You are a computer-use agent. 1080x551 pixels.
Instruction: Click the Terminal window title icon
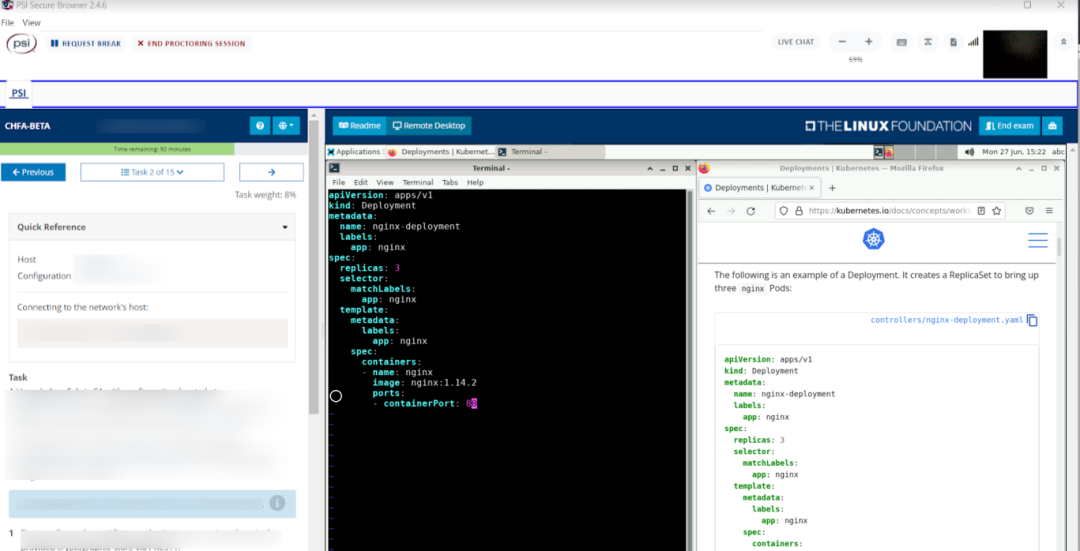(x=333, y=167)
